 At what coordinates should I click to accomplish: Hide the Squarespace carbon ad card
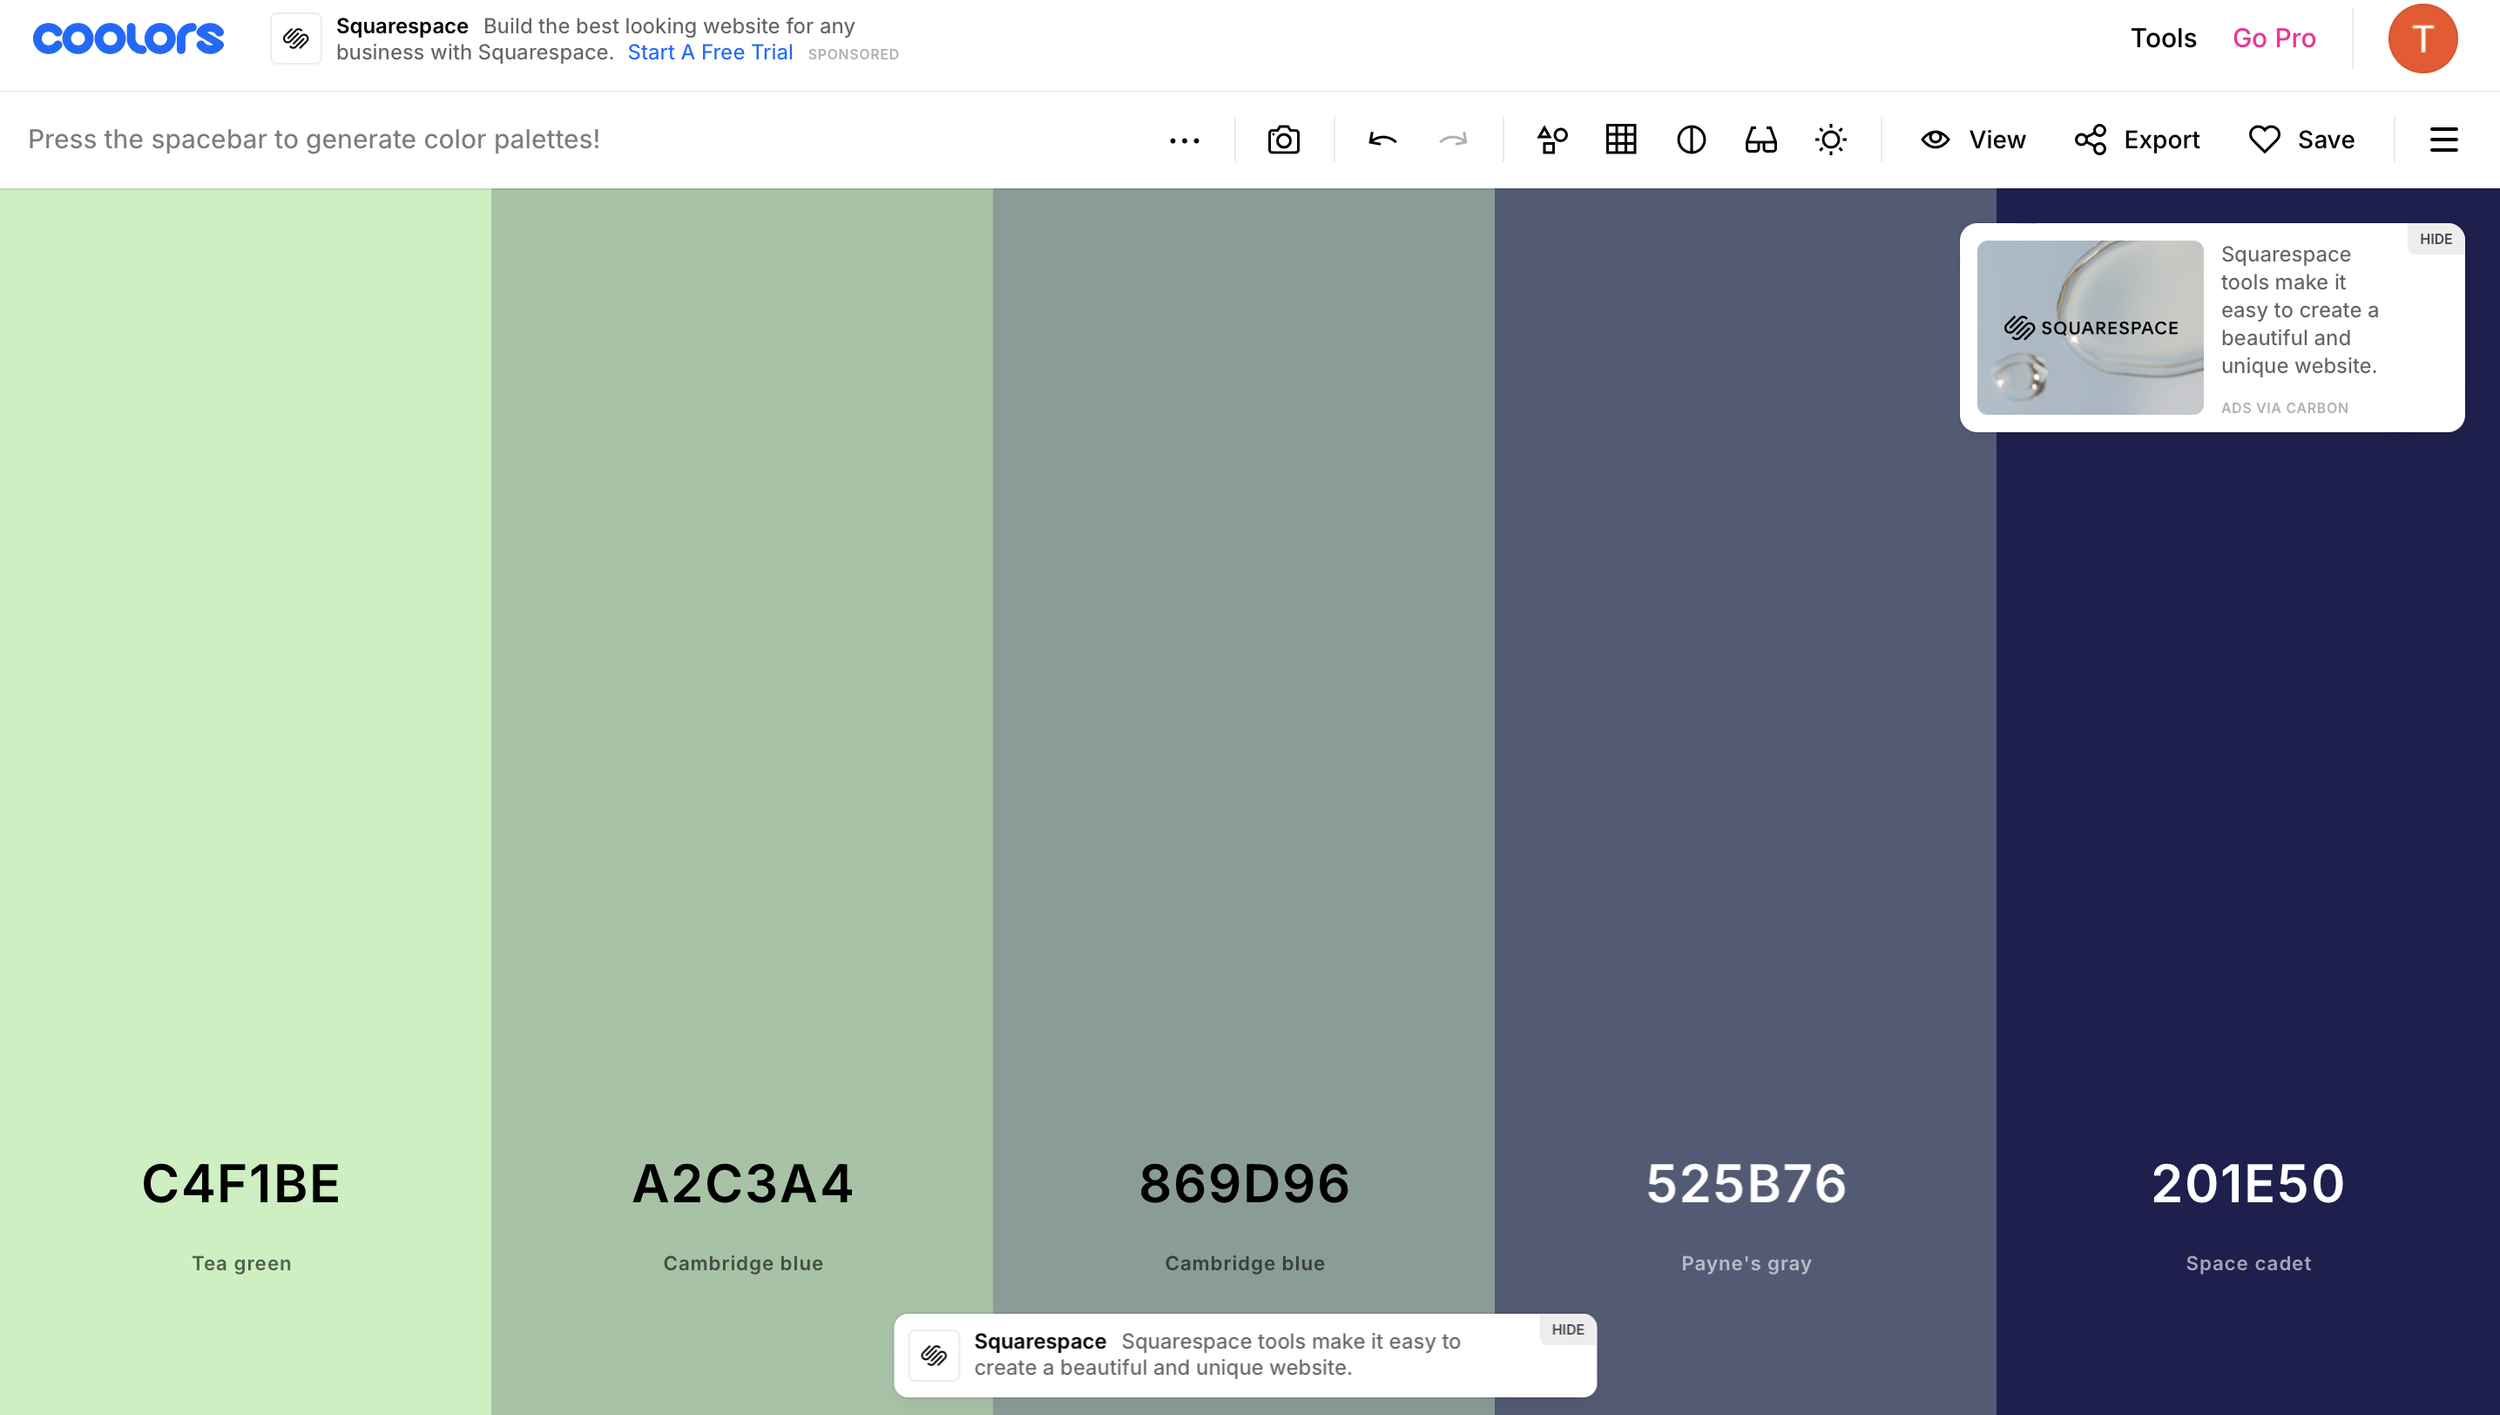pyautogui.click(x=2435, y=239)
